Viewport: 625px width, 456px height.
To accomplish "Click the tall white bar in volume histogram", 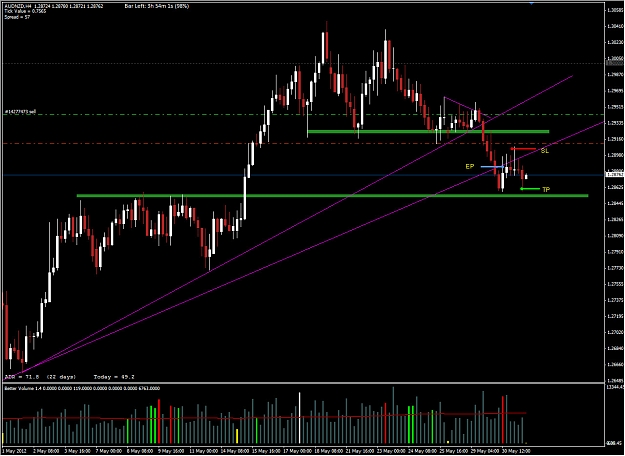I will [x=300, y=418].
